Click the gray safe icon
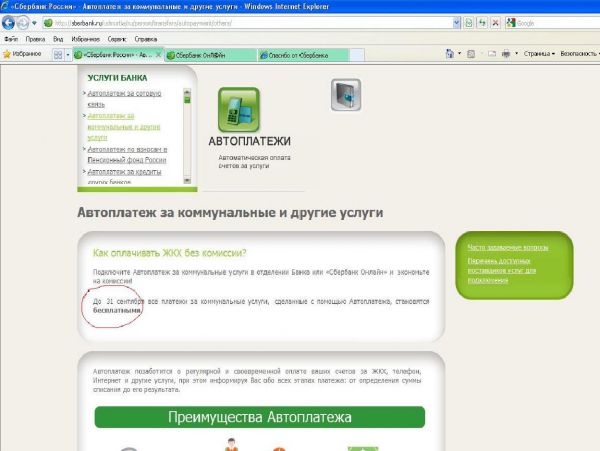 point(346,95)
